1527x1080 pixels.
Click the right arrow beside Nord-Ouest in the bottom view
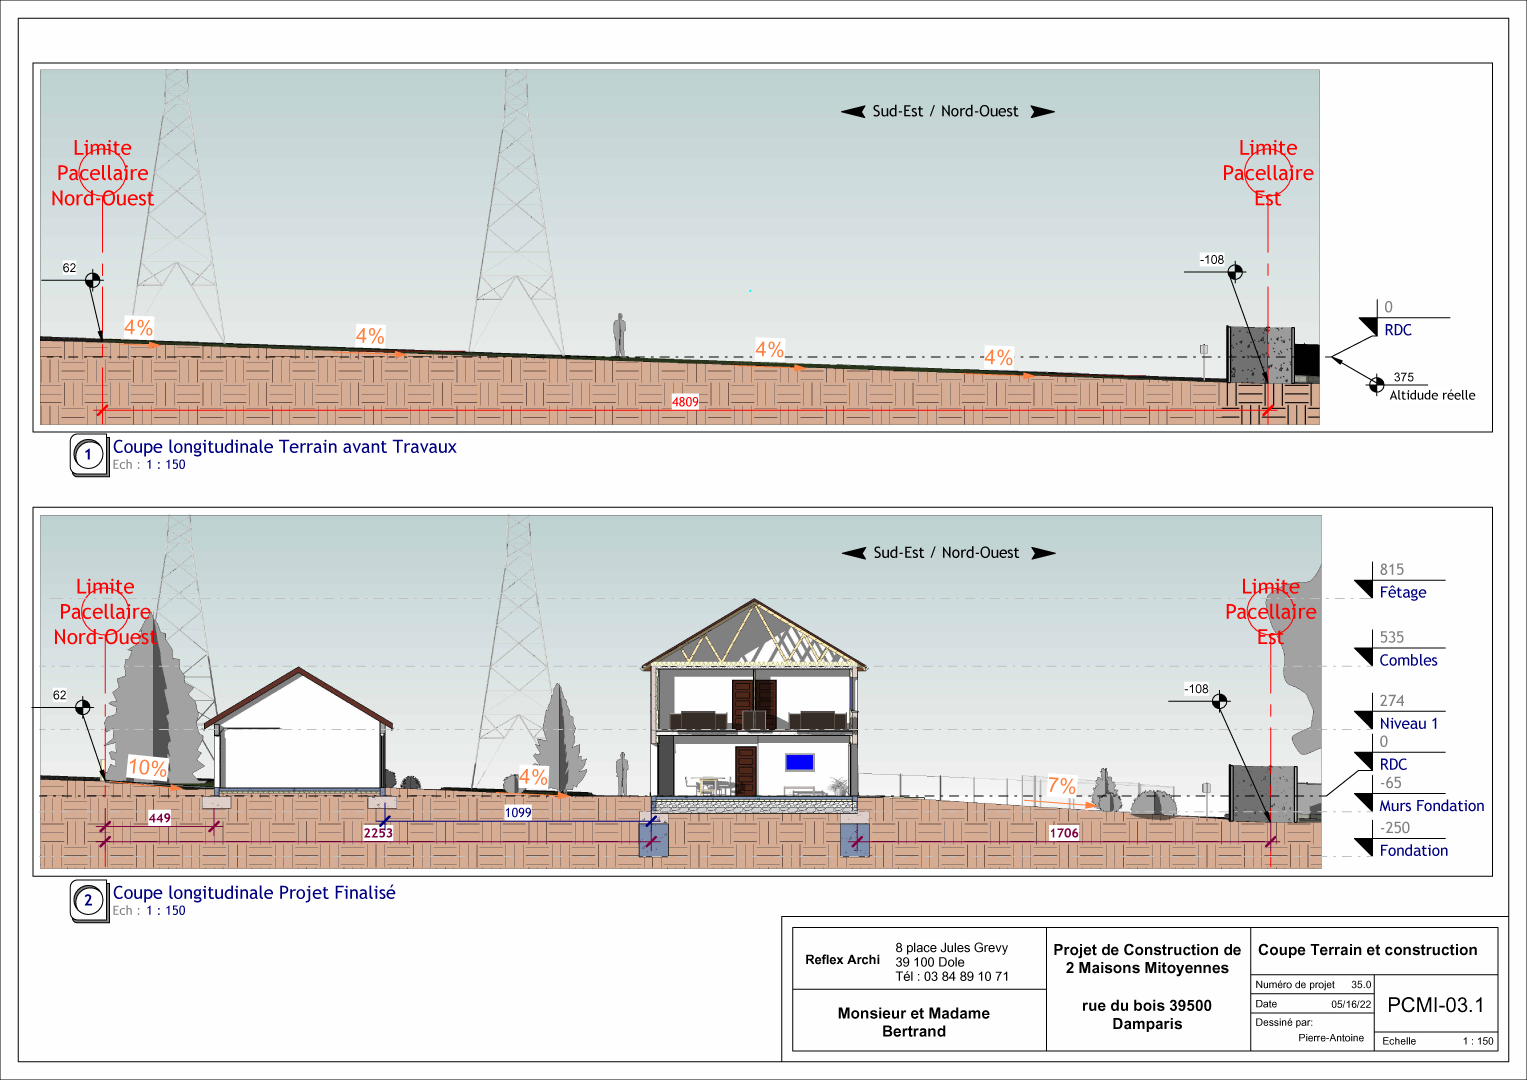coord(1043,553)
